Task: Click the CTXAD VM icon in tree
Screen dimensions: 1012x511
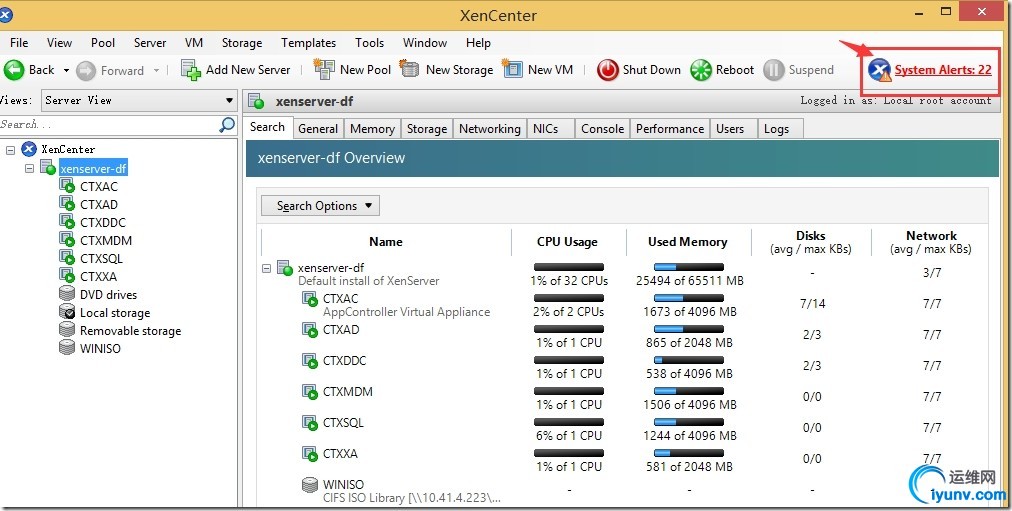Action: click(x=67, y=205)
